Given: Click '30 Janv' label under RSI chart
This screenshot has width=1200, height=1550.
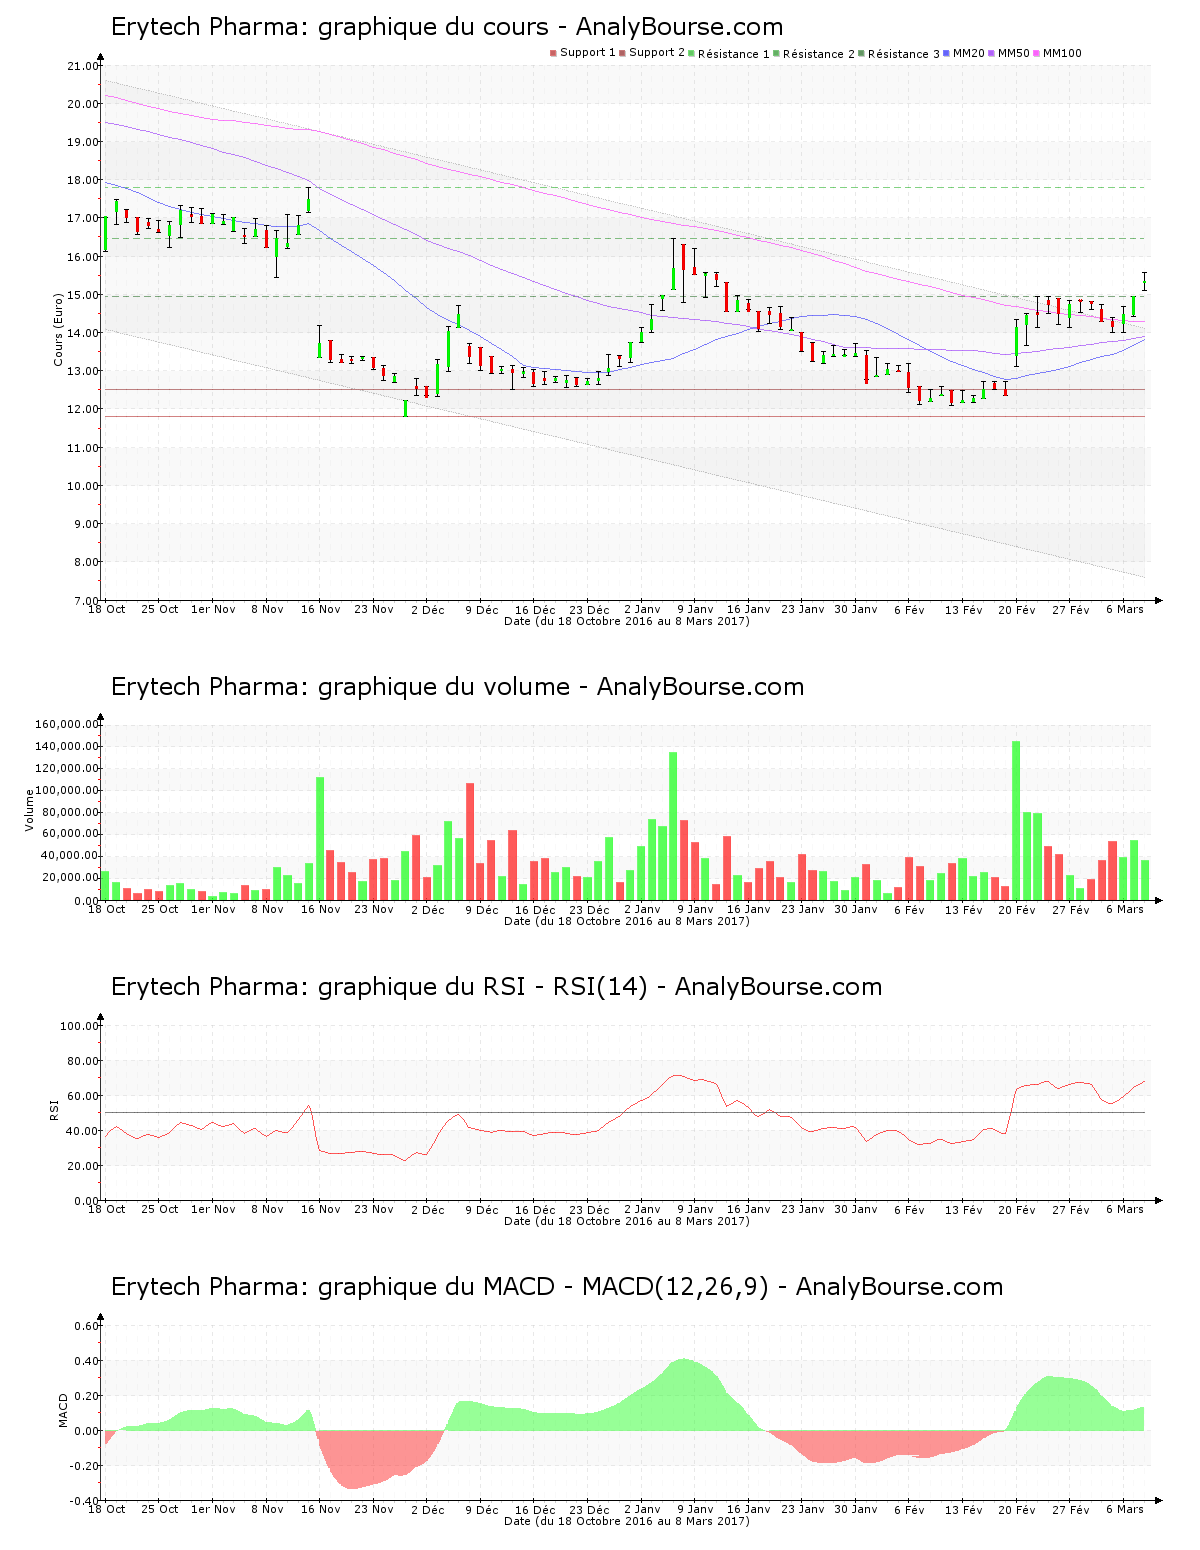Looking at the screenshot, I should pyautogui.click(x=856, y=1209).
